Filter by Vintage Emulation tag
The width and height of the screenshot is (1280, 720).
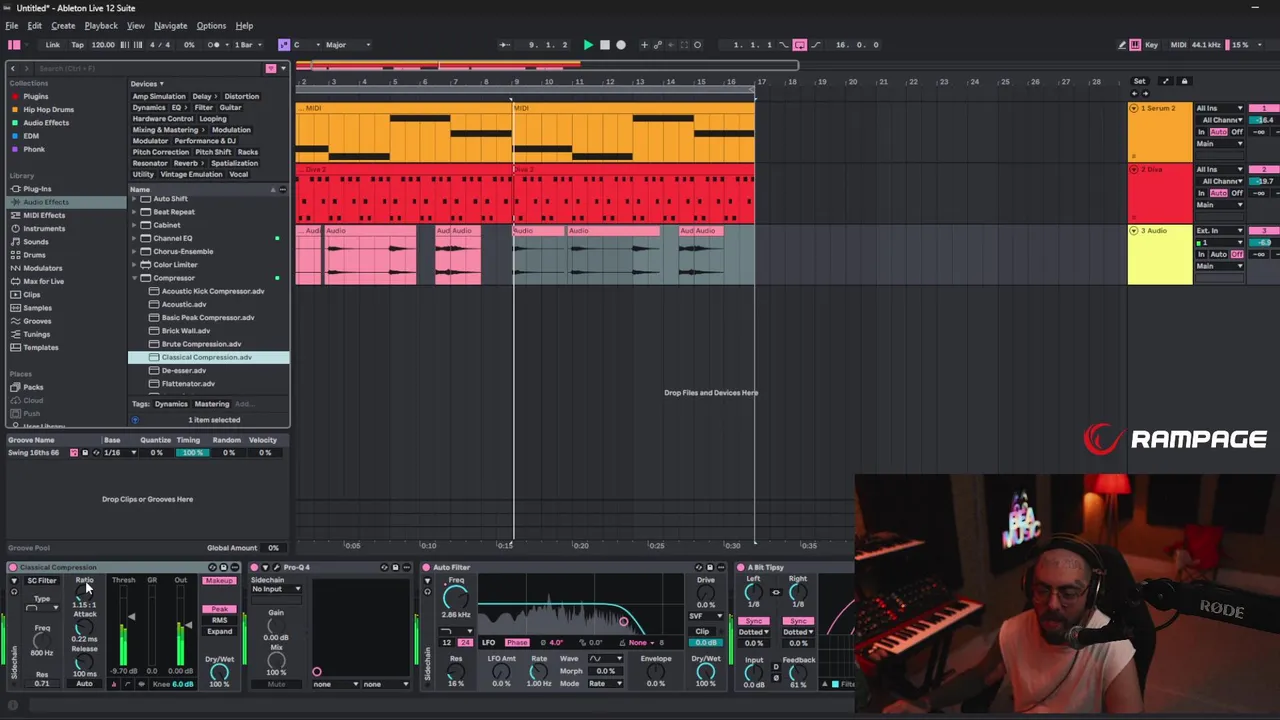(191, 174)
